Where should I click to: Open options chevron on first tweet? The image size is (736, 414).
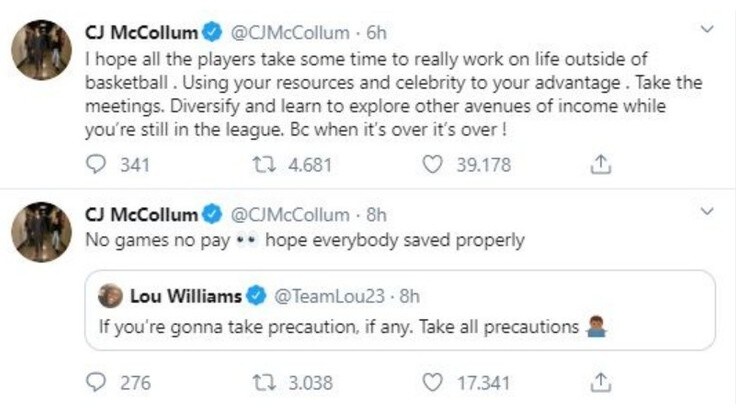(x=707, y=29)
